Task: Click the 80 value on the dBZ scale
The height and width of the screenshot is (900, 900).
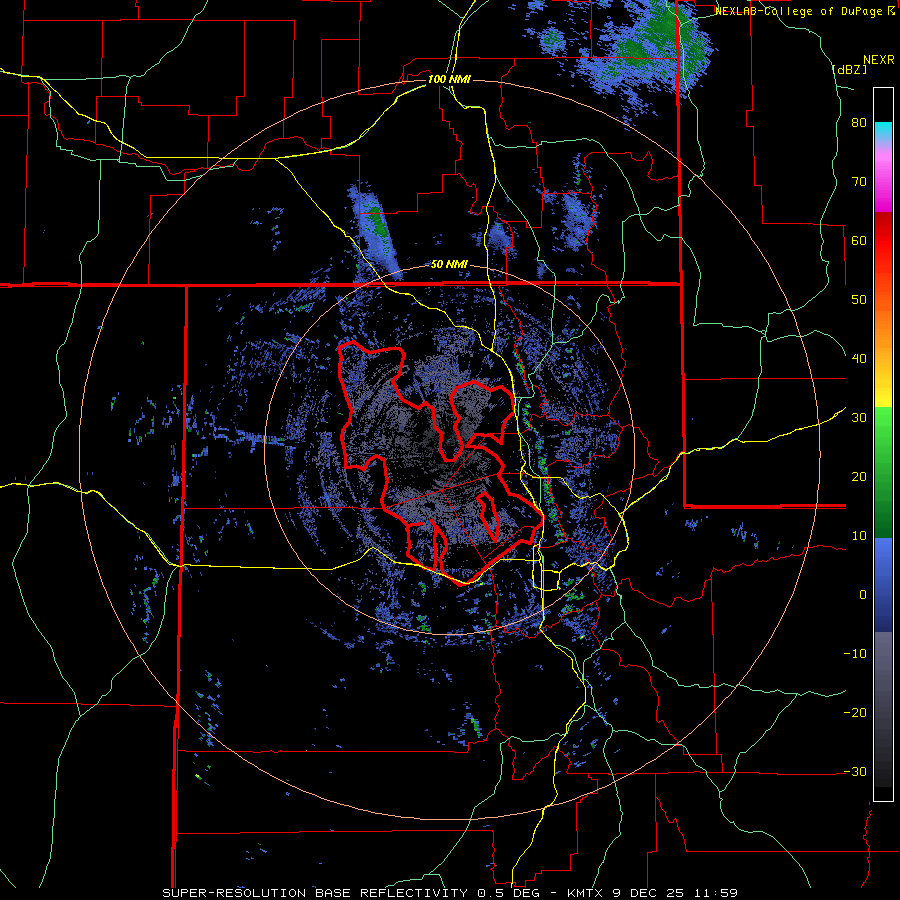Action: [859, 123]
